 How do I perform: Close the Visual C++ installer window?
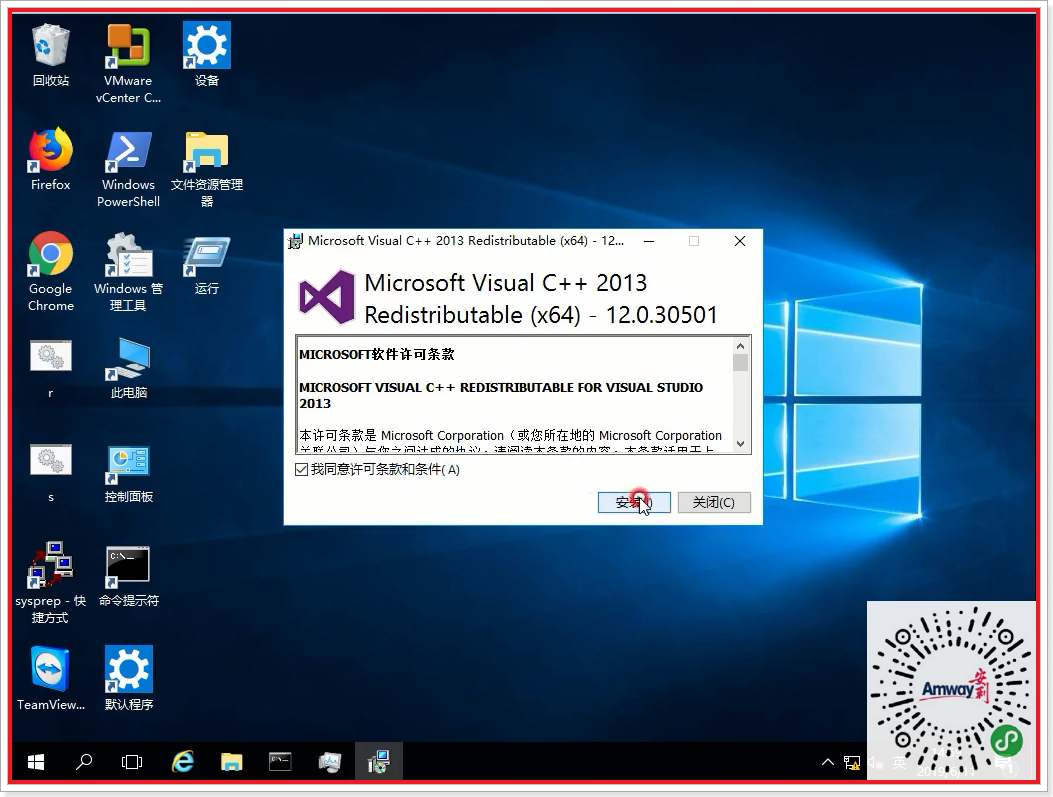[x=739, y=241]
